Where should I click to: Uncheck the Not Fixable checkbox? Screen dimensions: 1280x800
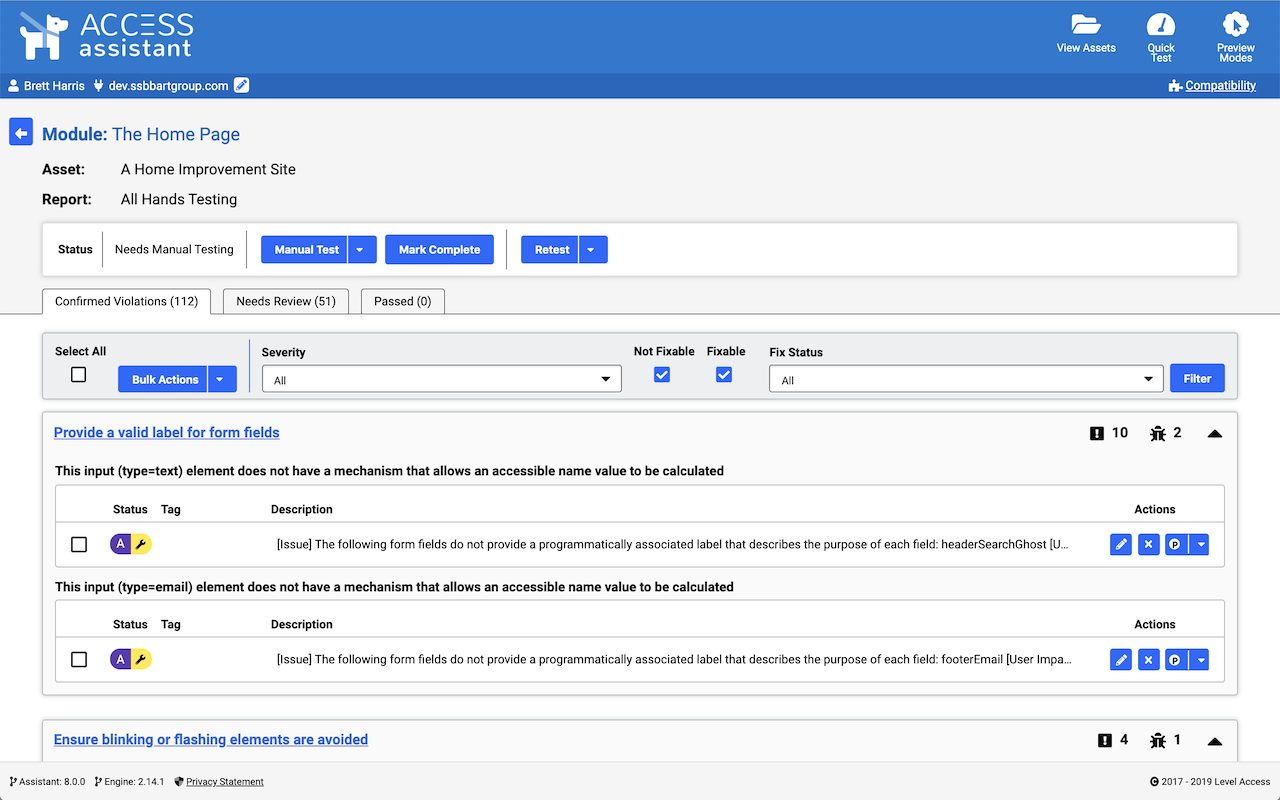coord(662,374)
